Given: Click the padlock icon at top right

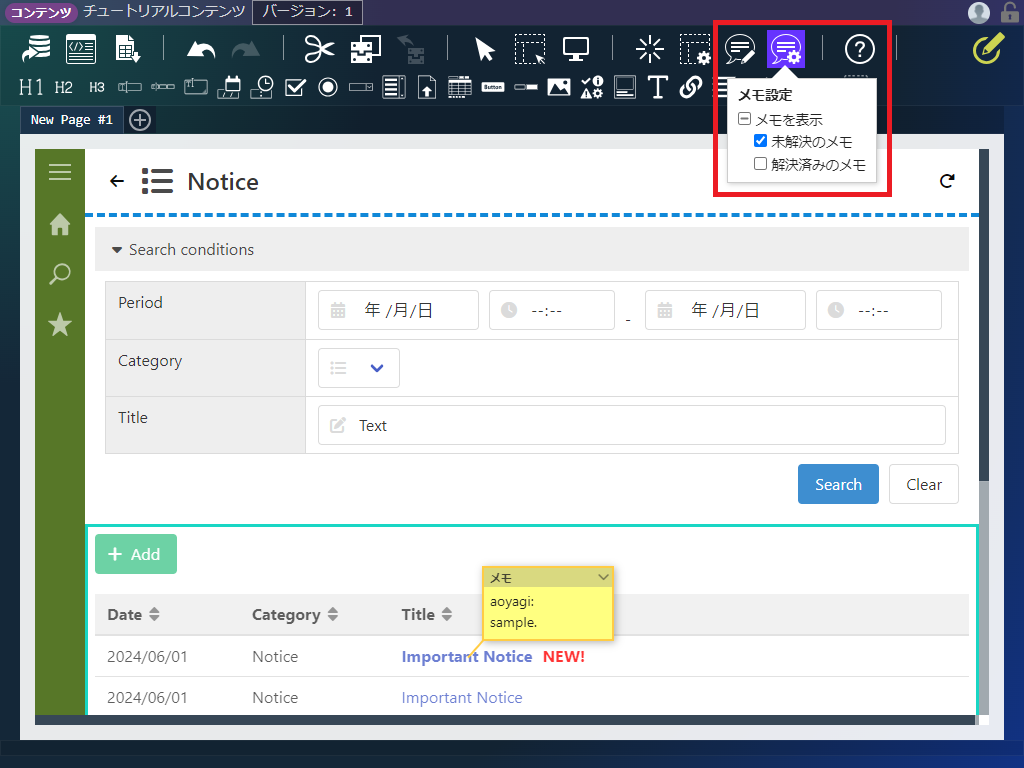Looking at the screenshot, I should pos(1010,12).
